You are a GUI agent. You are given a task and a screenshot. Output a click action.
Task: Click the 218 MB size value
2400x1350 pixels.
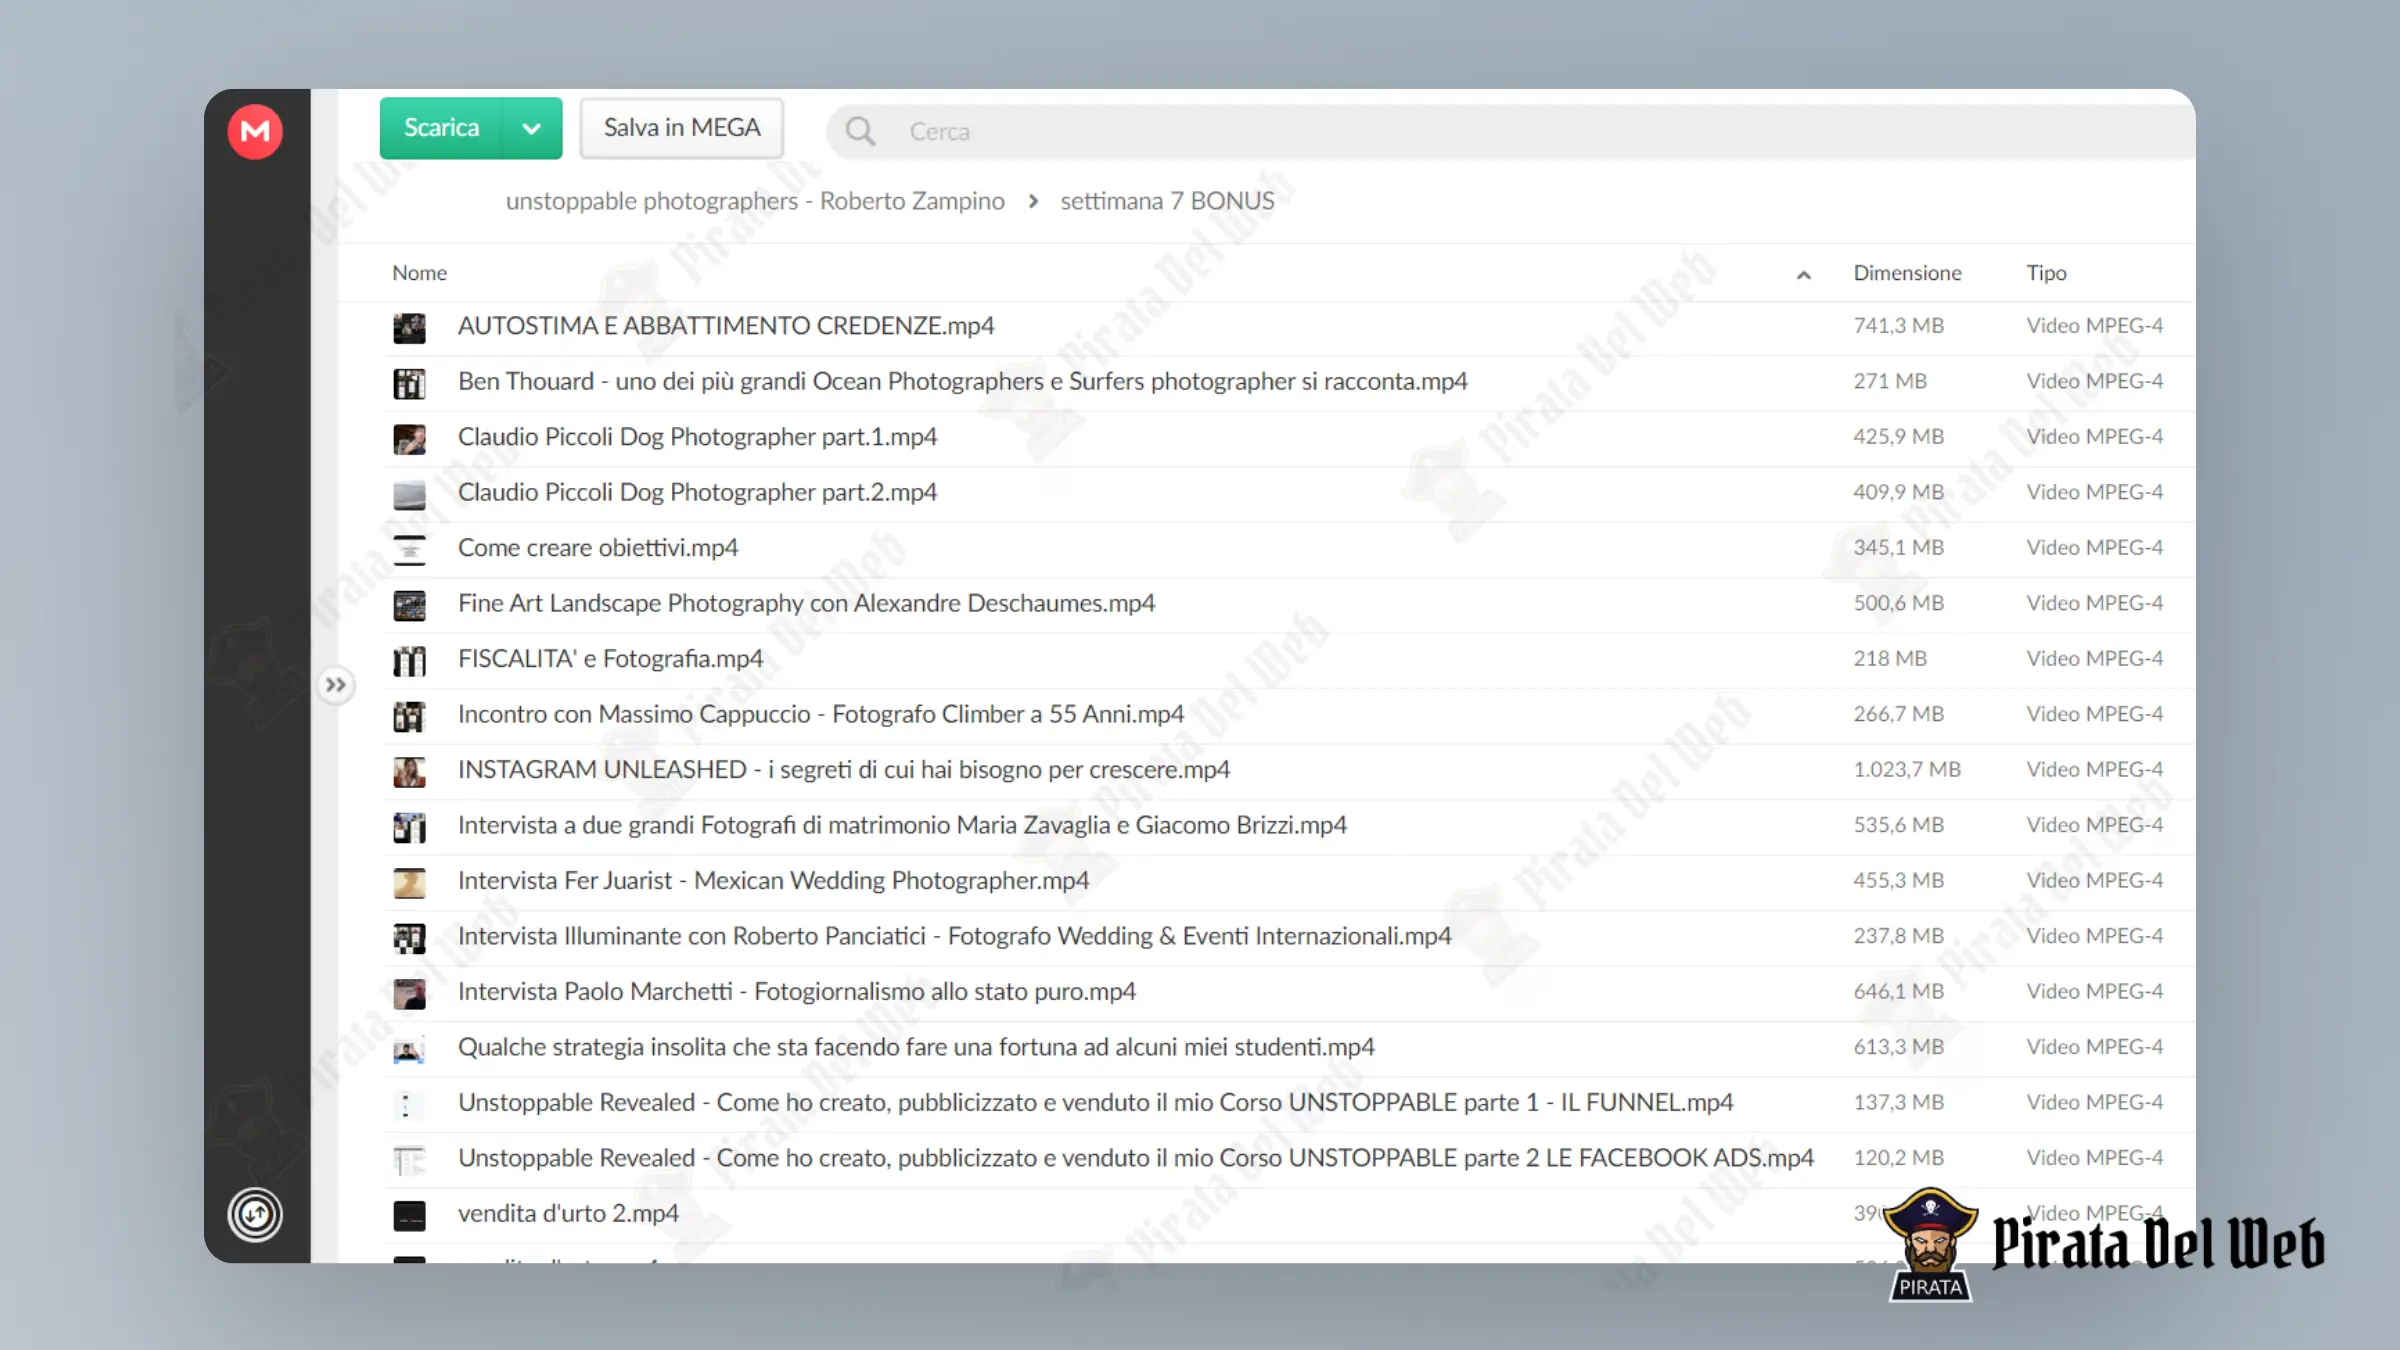coord(1890,659)
